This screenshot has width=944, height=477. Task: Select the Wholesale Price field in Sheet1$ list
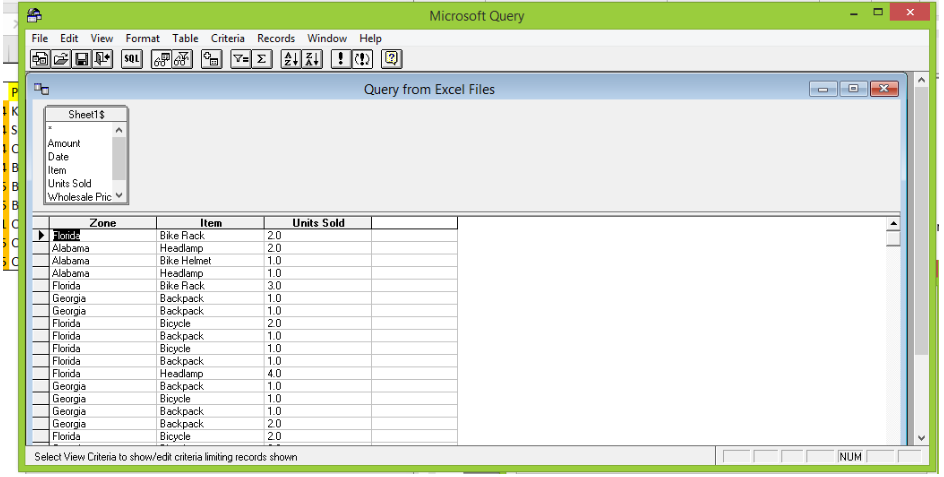(x=79, y=197)
